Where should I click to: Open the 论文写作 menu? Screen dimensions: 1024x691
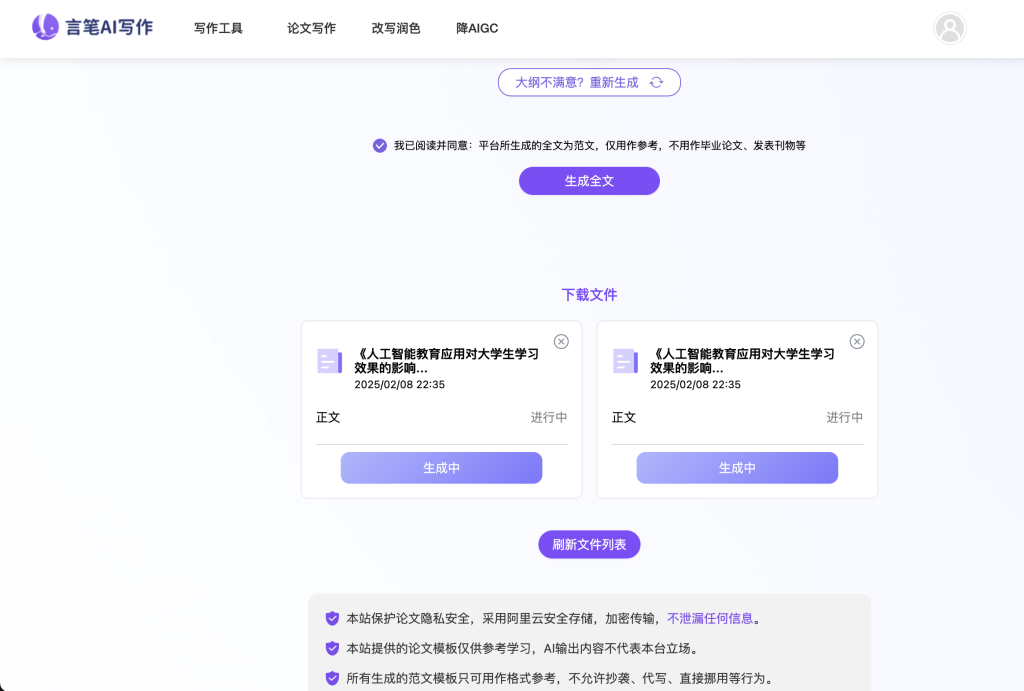pyautogui.click(x=311, y=28)
